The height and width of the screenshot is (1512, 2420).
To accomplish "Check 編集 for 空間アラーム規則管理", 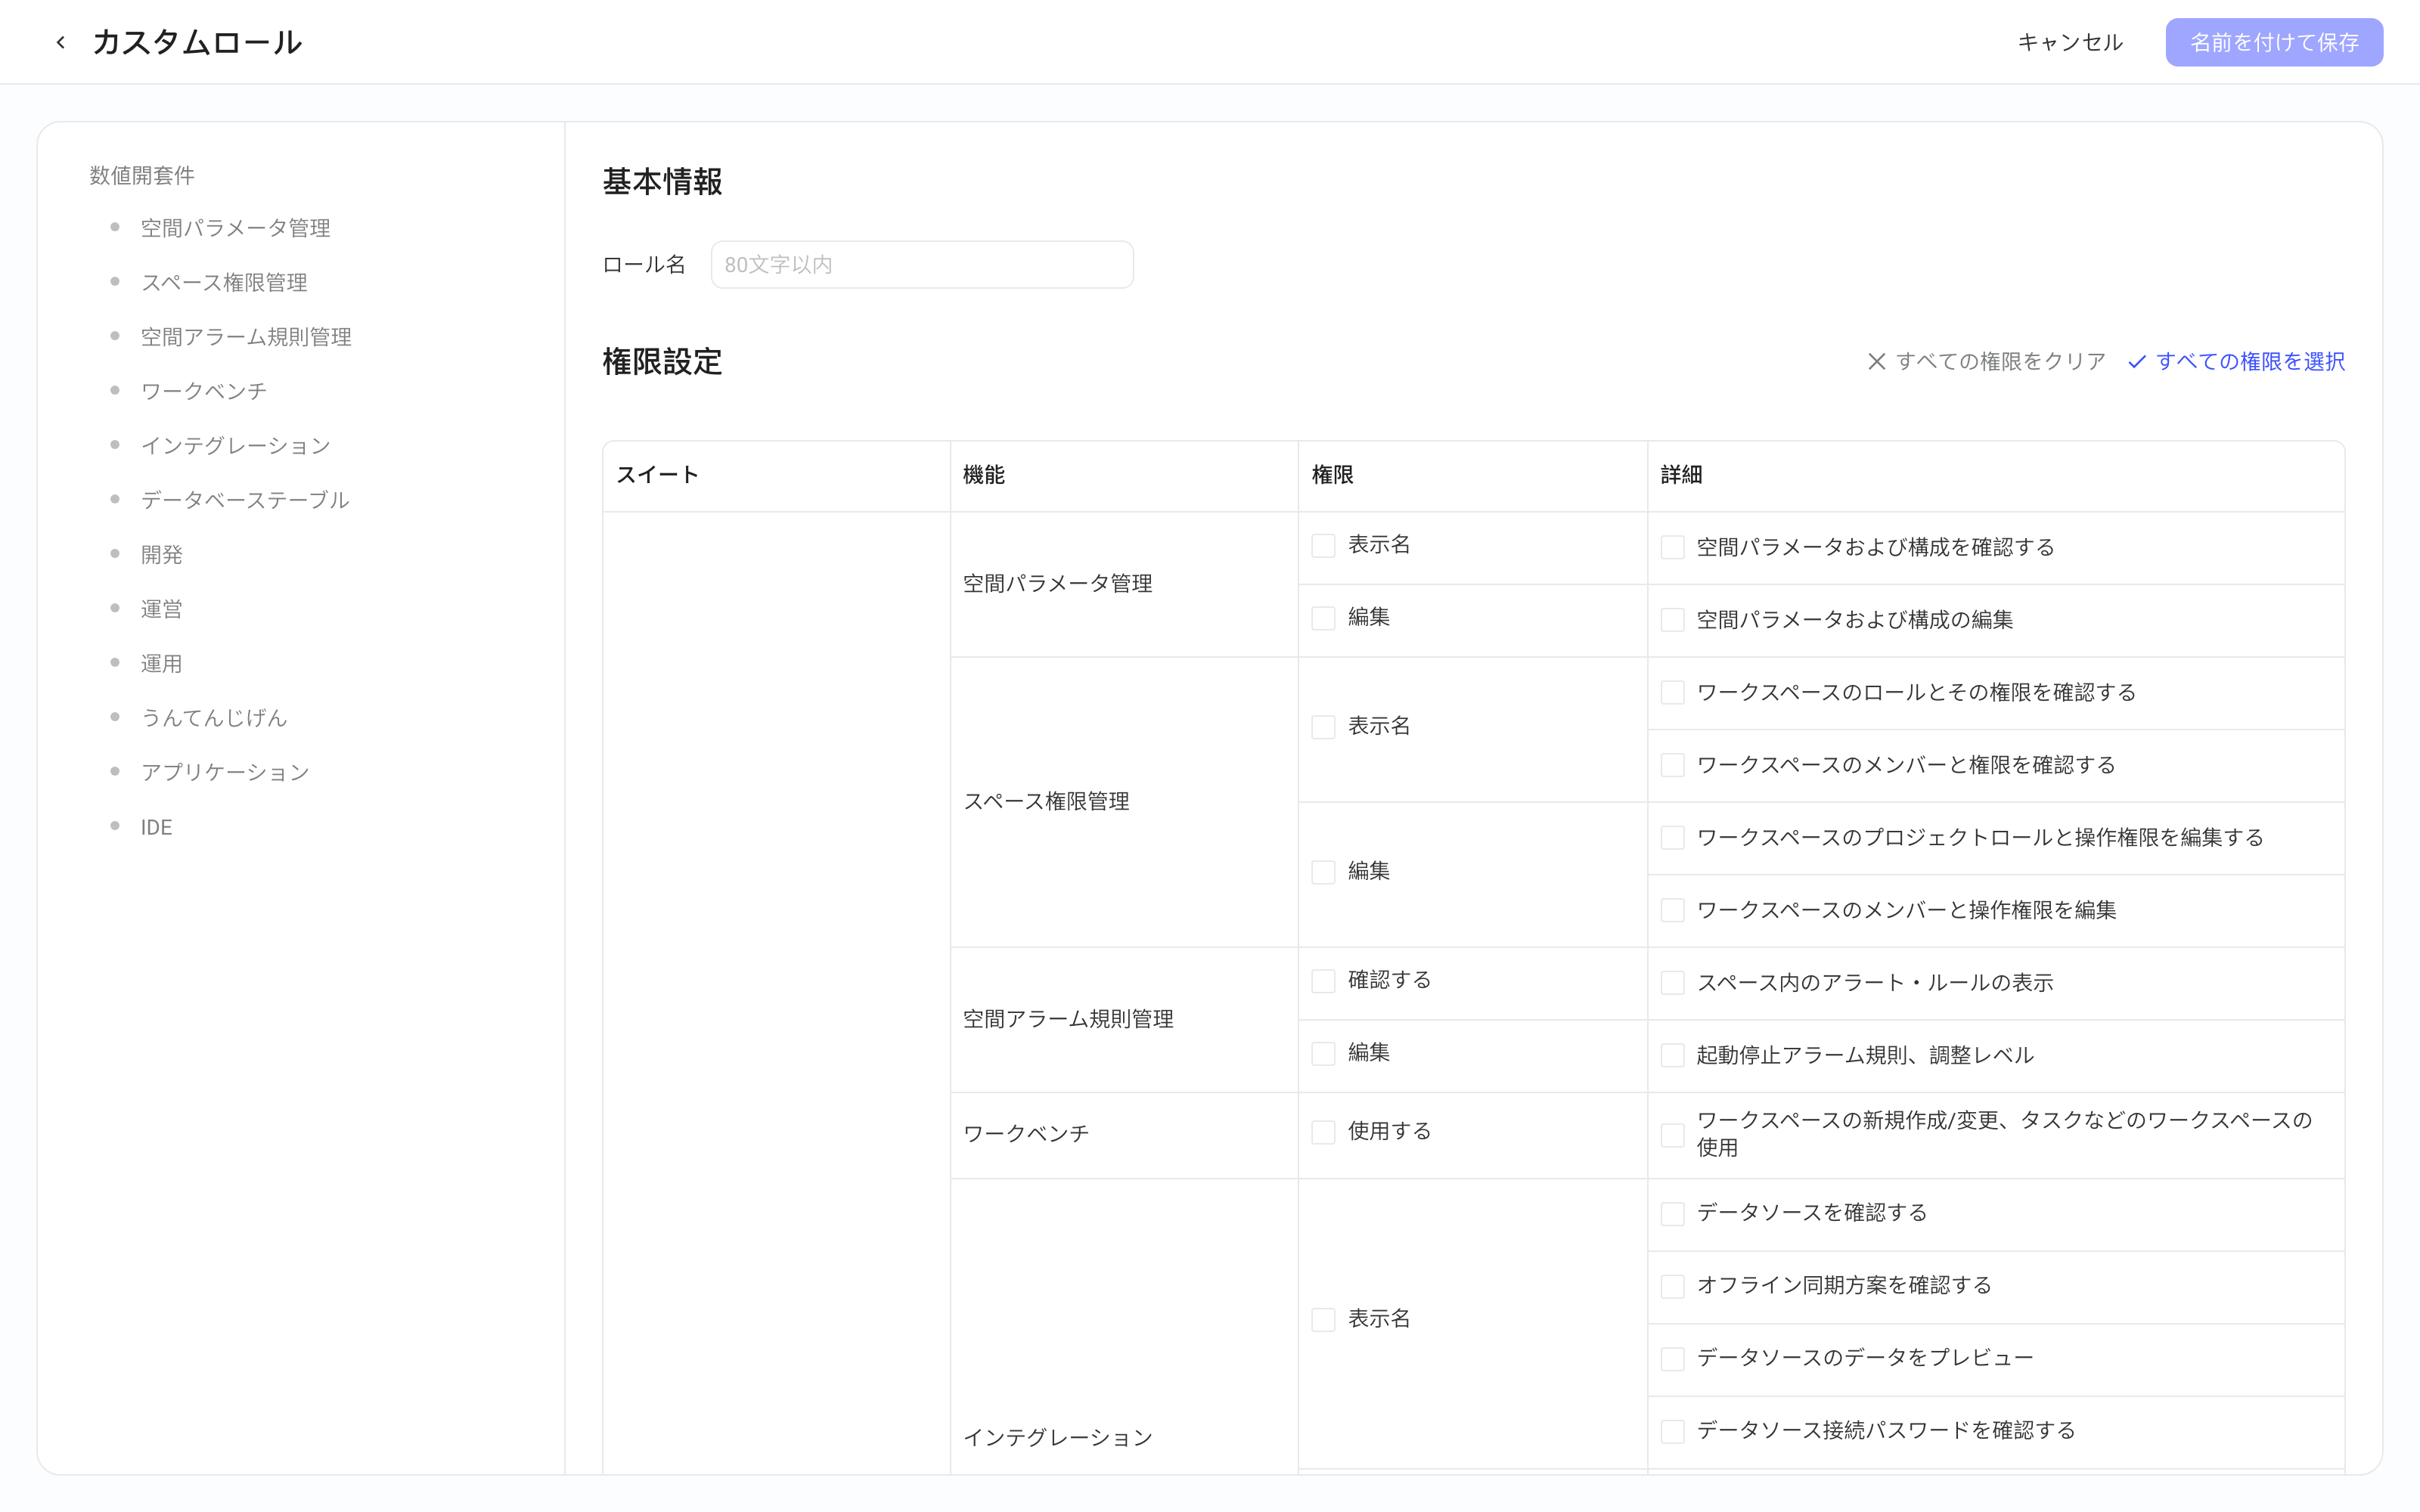I will pos(1323,1054).
